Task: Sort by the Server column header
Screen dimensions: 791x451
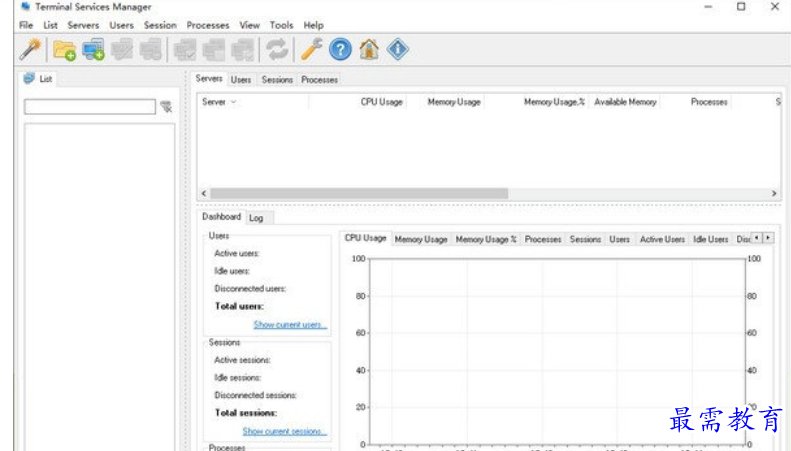Action: pyautogui.click(x=253, y=102)
